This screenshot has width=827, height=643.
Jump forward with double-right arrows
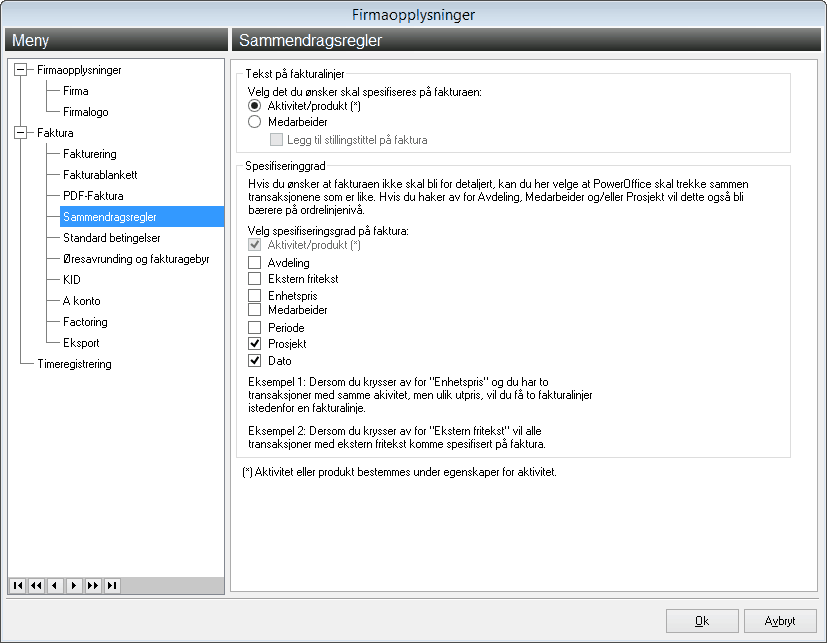point(93,586)
